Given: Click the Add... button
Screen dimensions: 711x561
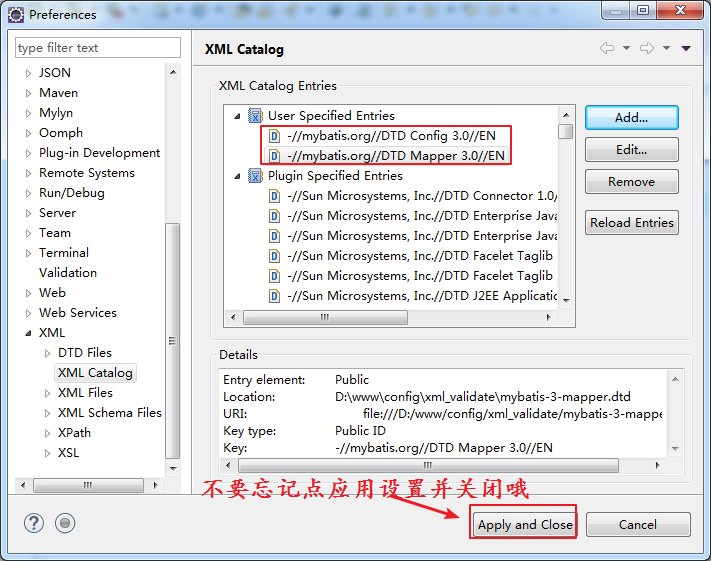Looking at the screenshot, I should [632, 118].
